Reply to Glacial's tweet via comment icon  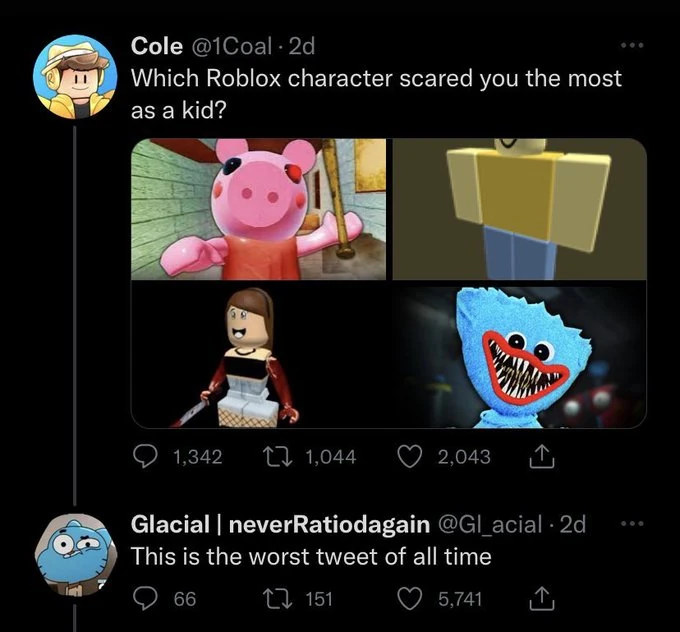coord(146,598)
